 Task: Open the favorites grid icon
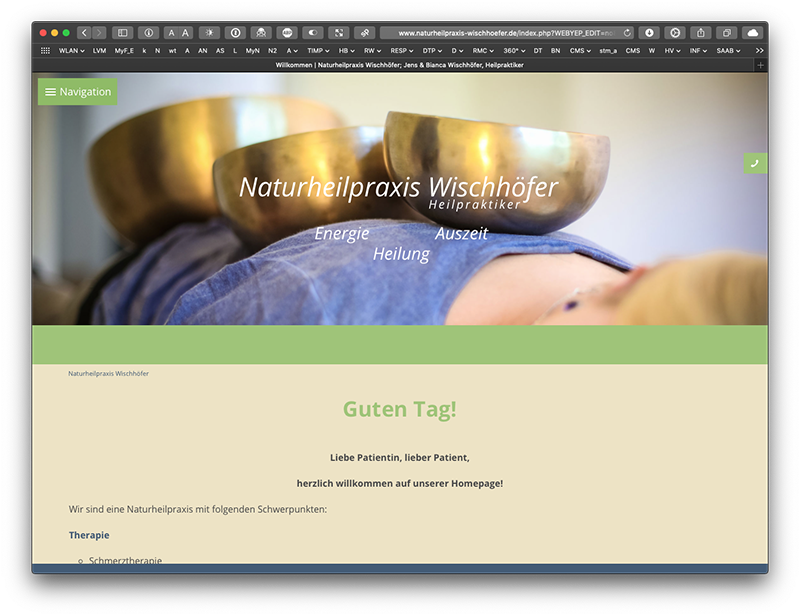click(45, 50)
